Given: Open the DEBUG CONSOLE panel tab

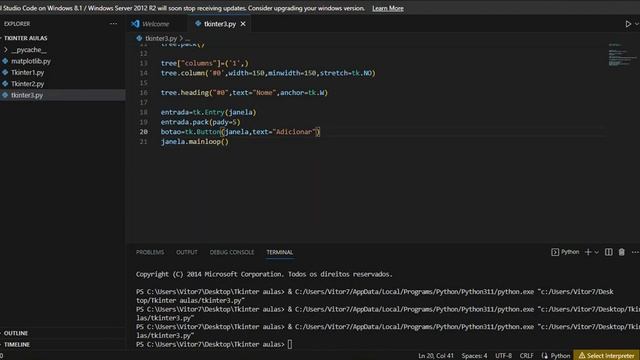Looking at the screenshot, I should coord(232,252).
